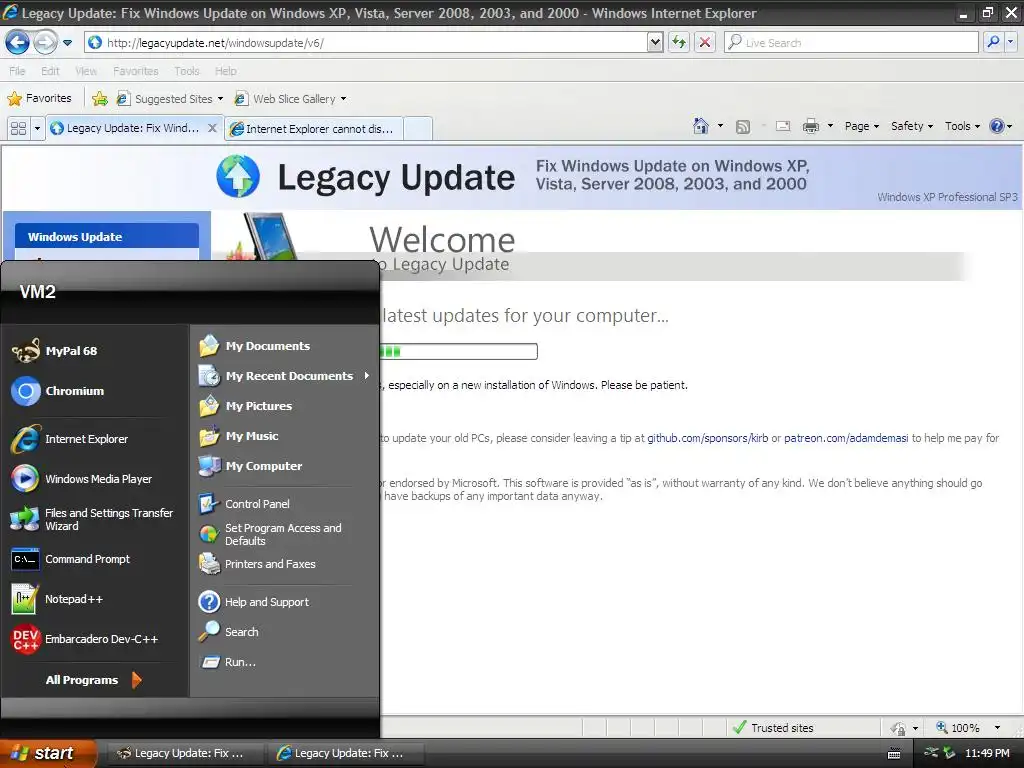Switch to MyPal Legacy Update taskbar button

(x=185, y=753)
